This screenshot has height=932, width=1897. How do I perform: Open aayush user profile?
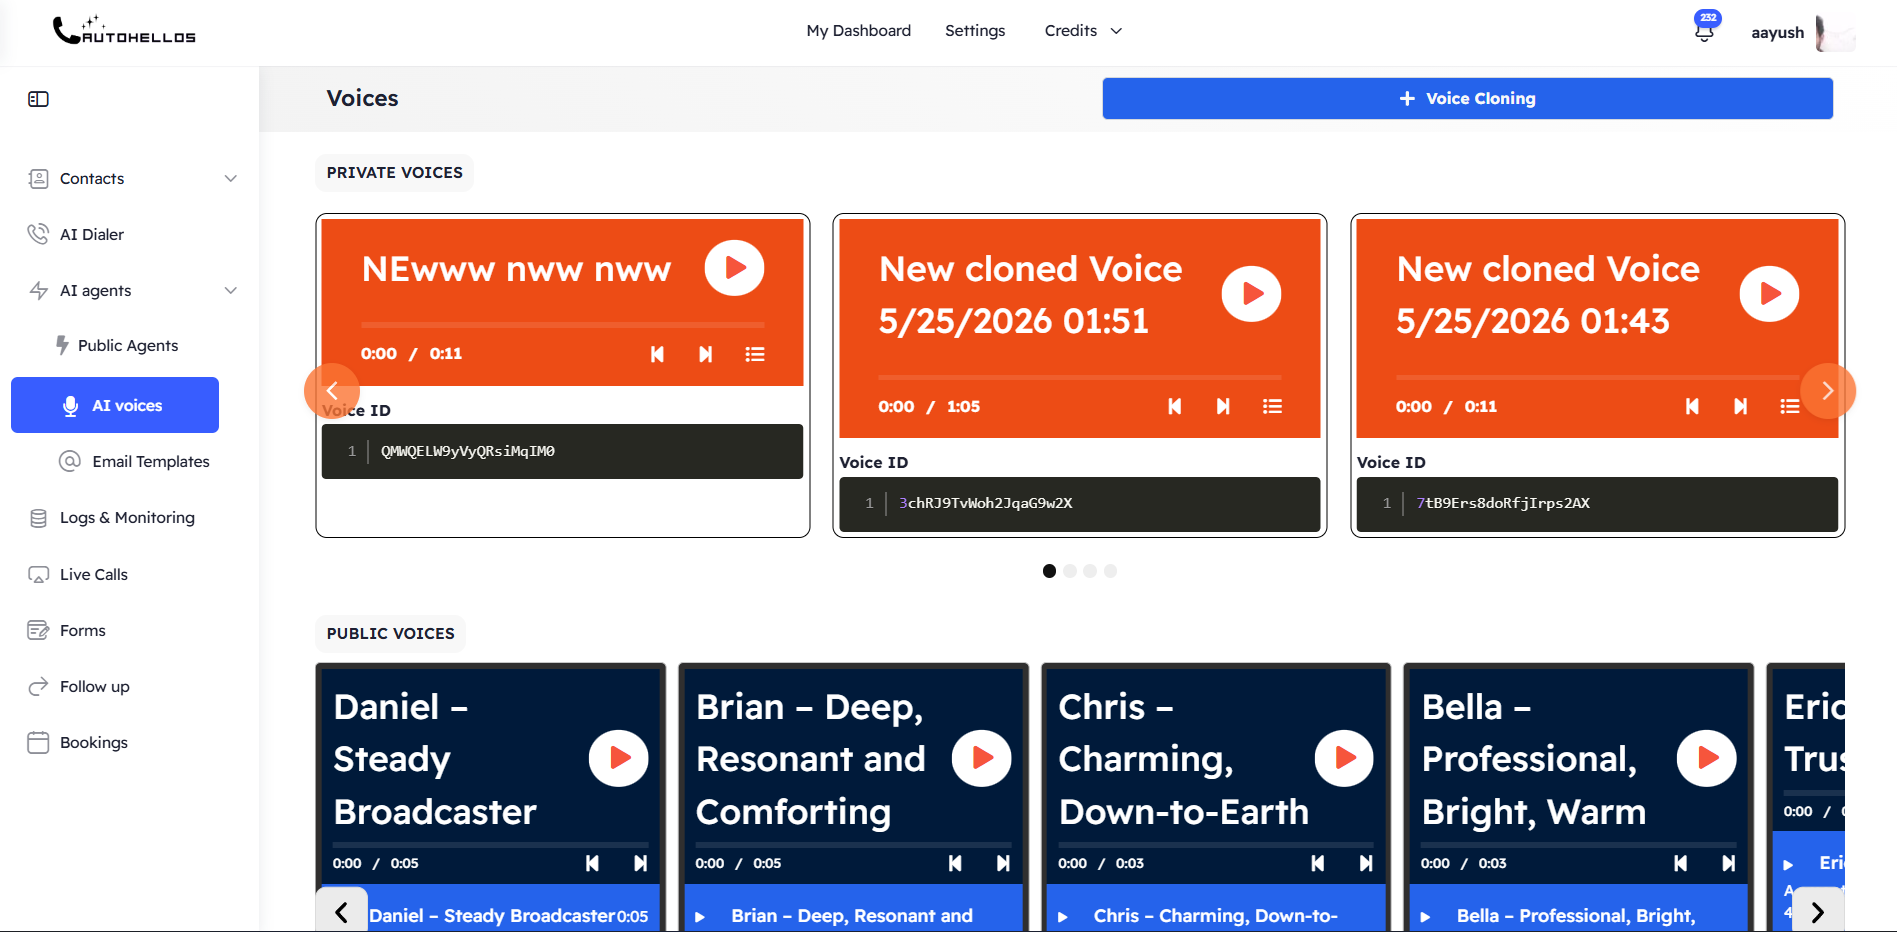(x=1802, y=32)
